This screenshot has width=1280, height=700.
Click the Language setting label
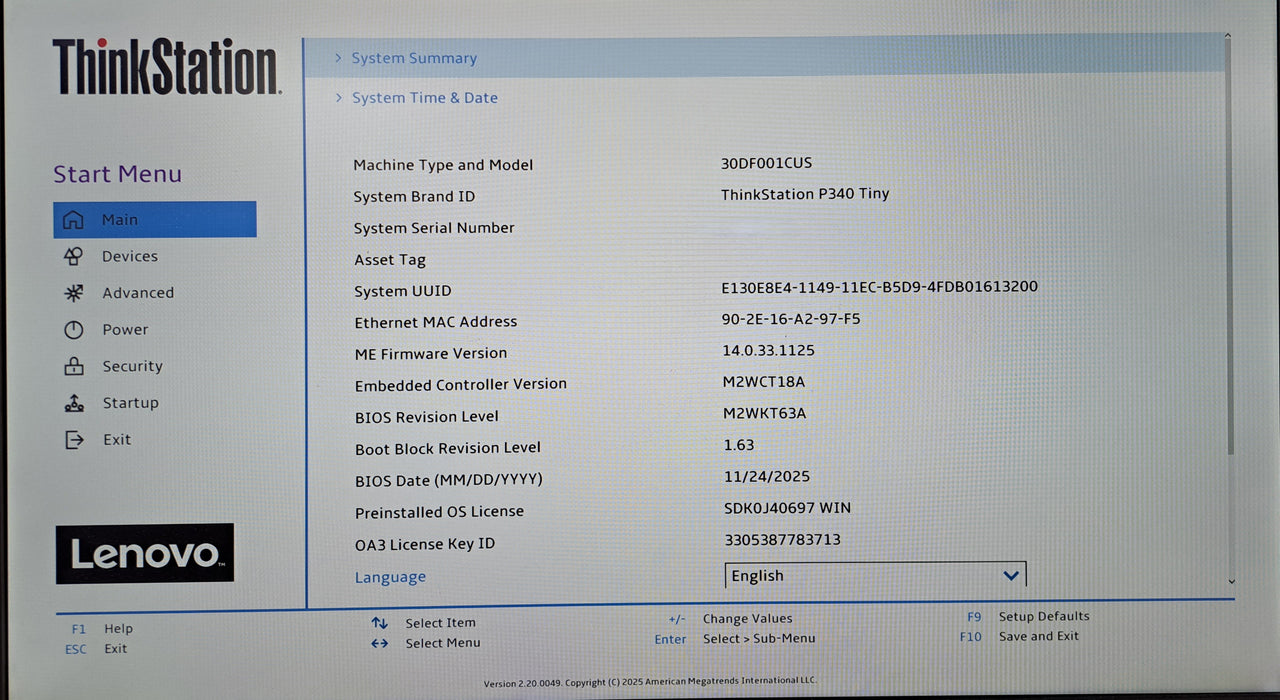click(x=390, y=577)
